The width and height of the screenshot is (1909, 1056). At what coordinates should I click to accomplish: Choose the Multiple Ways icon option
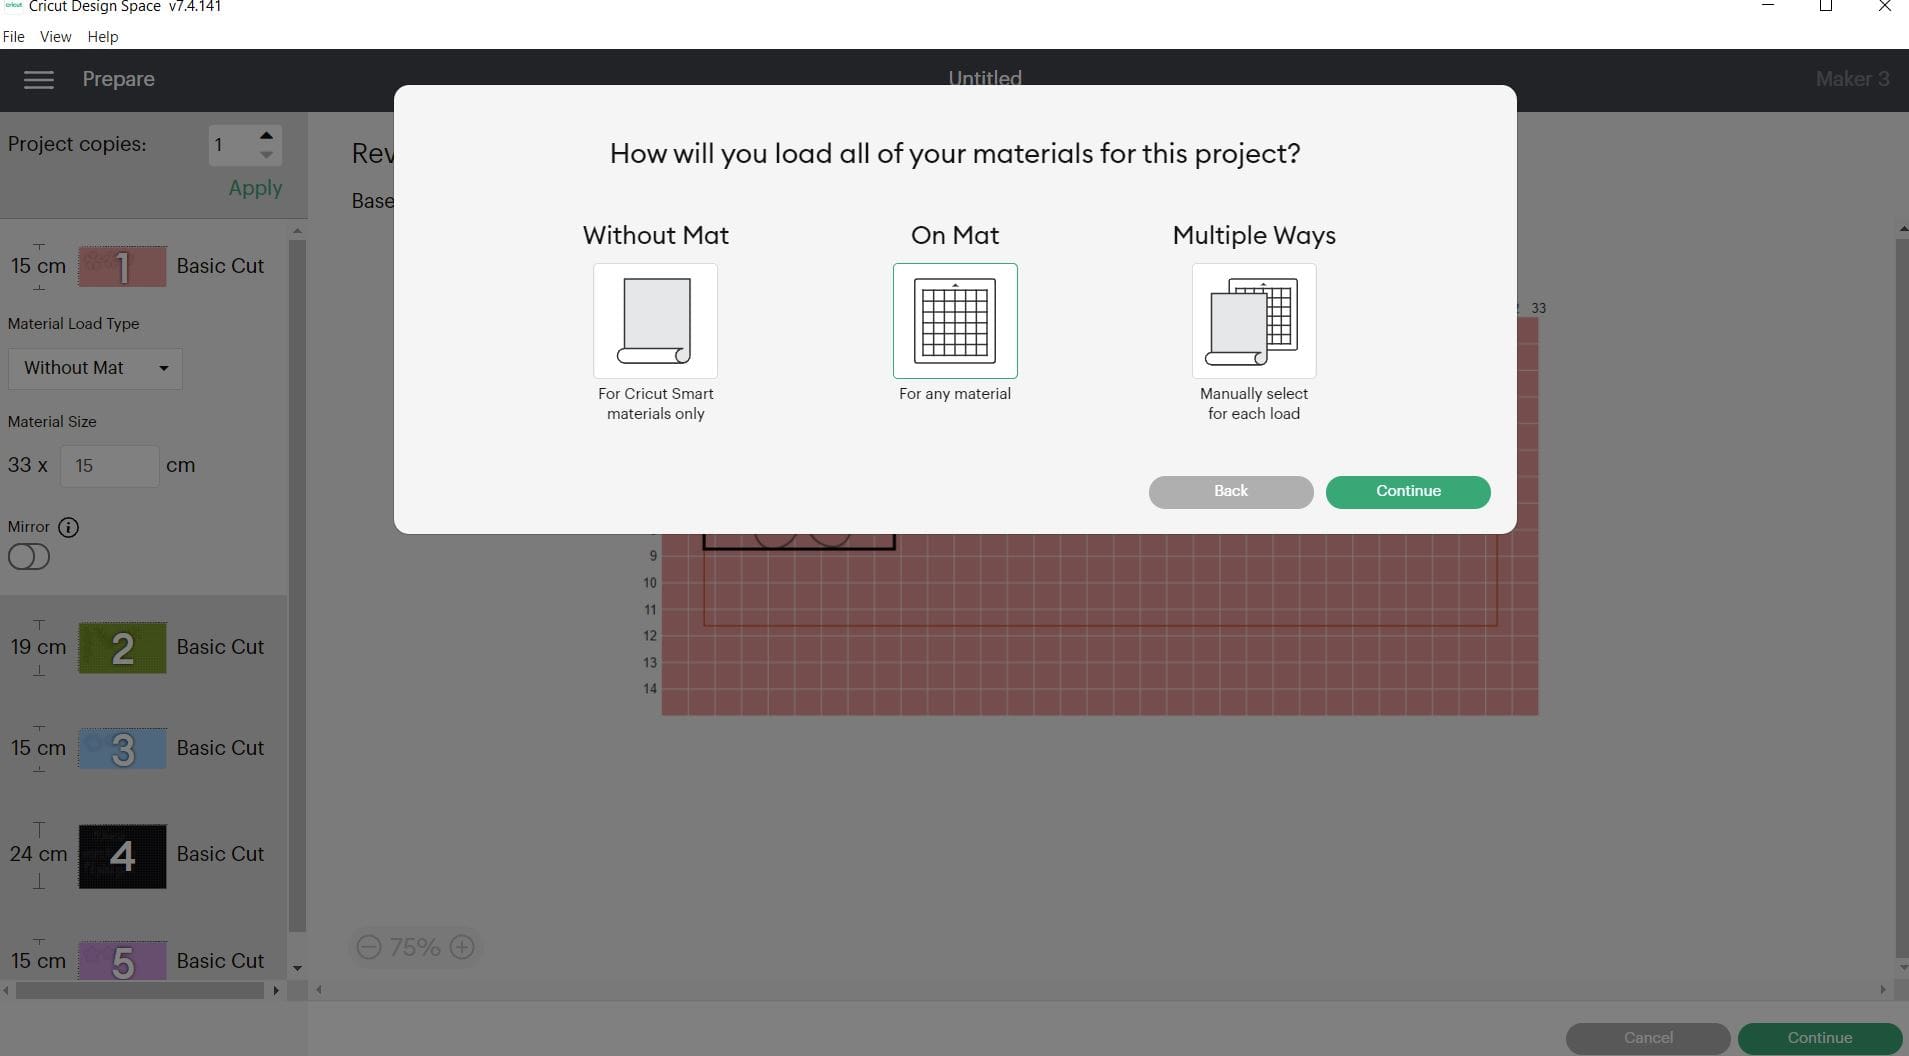click(1254, 320)
